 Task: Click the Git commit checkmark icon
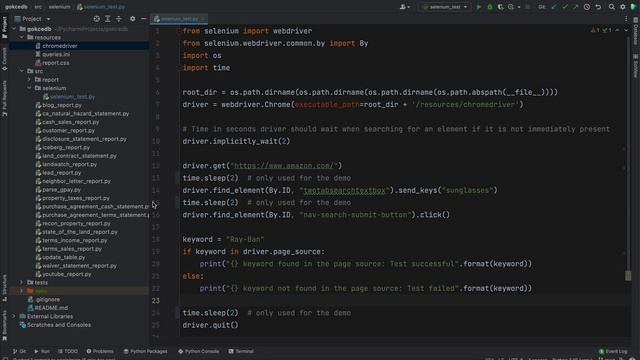tap(565, 7)
